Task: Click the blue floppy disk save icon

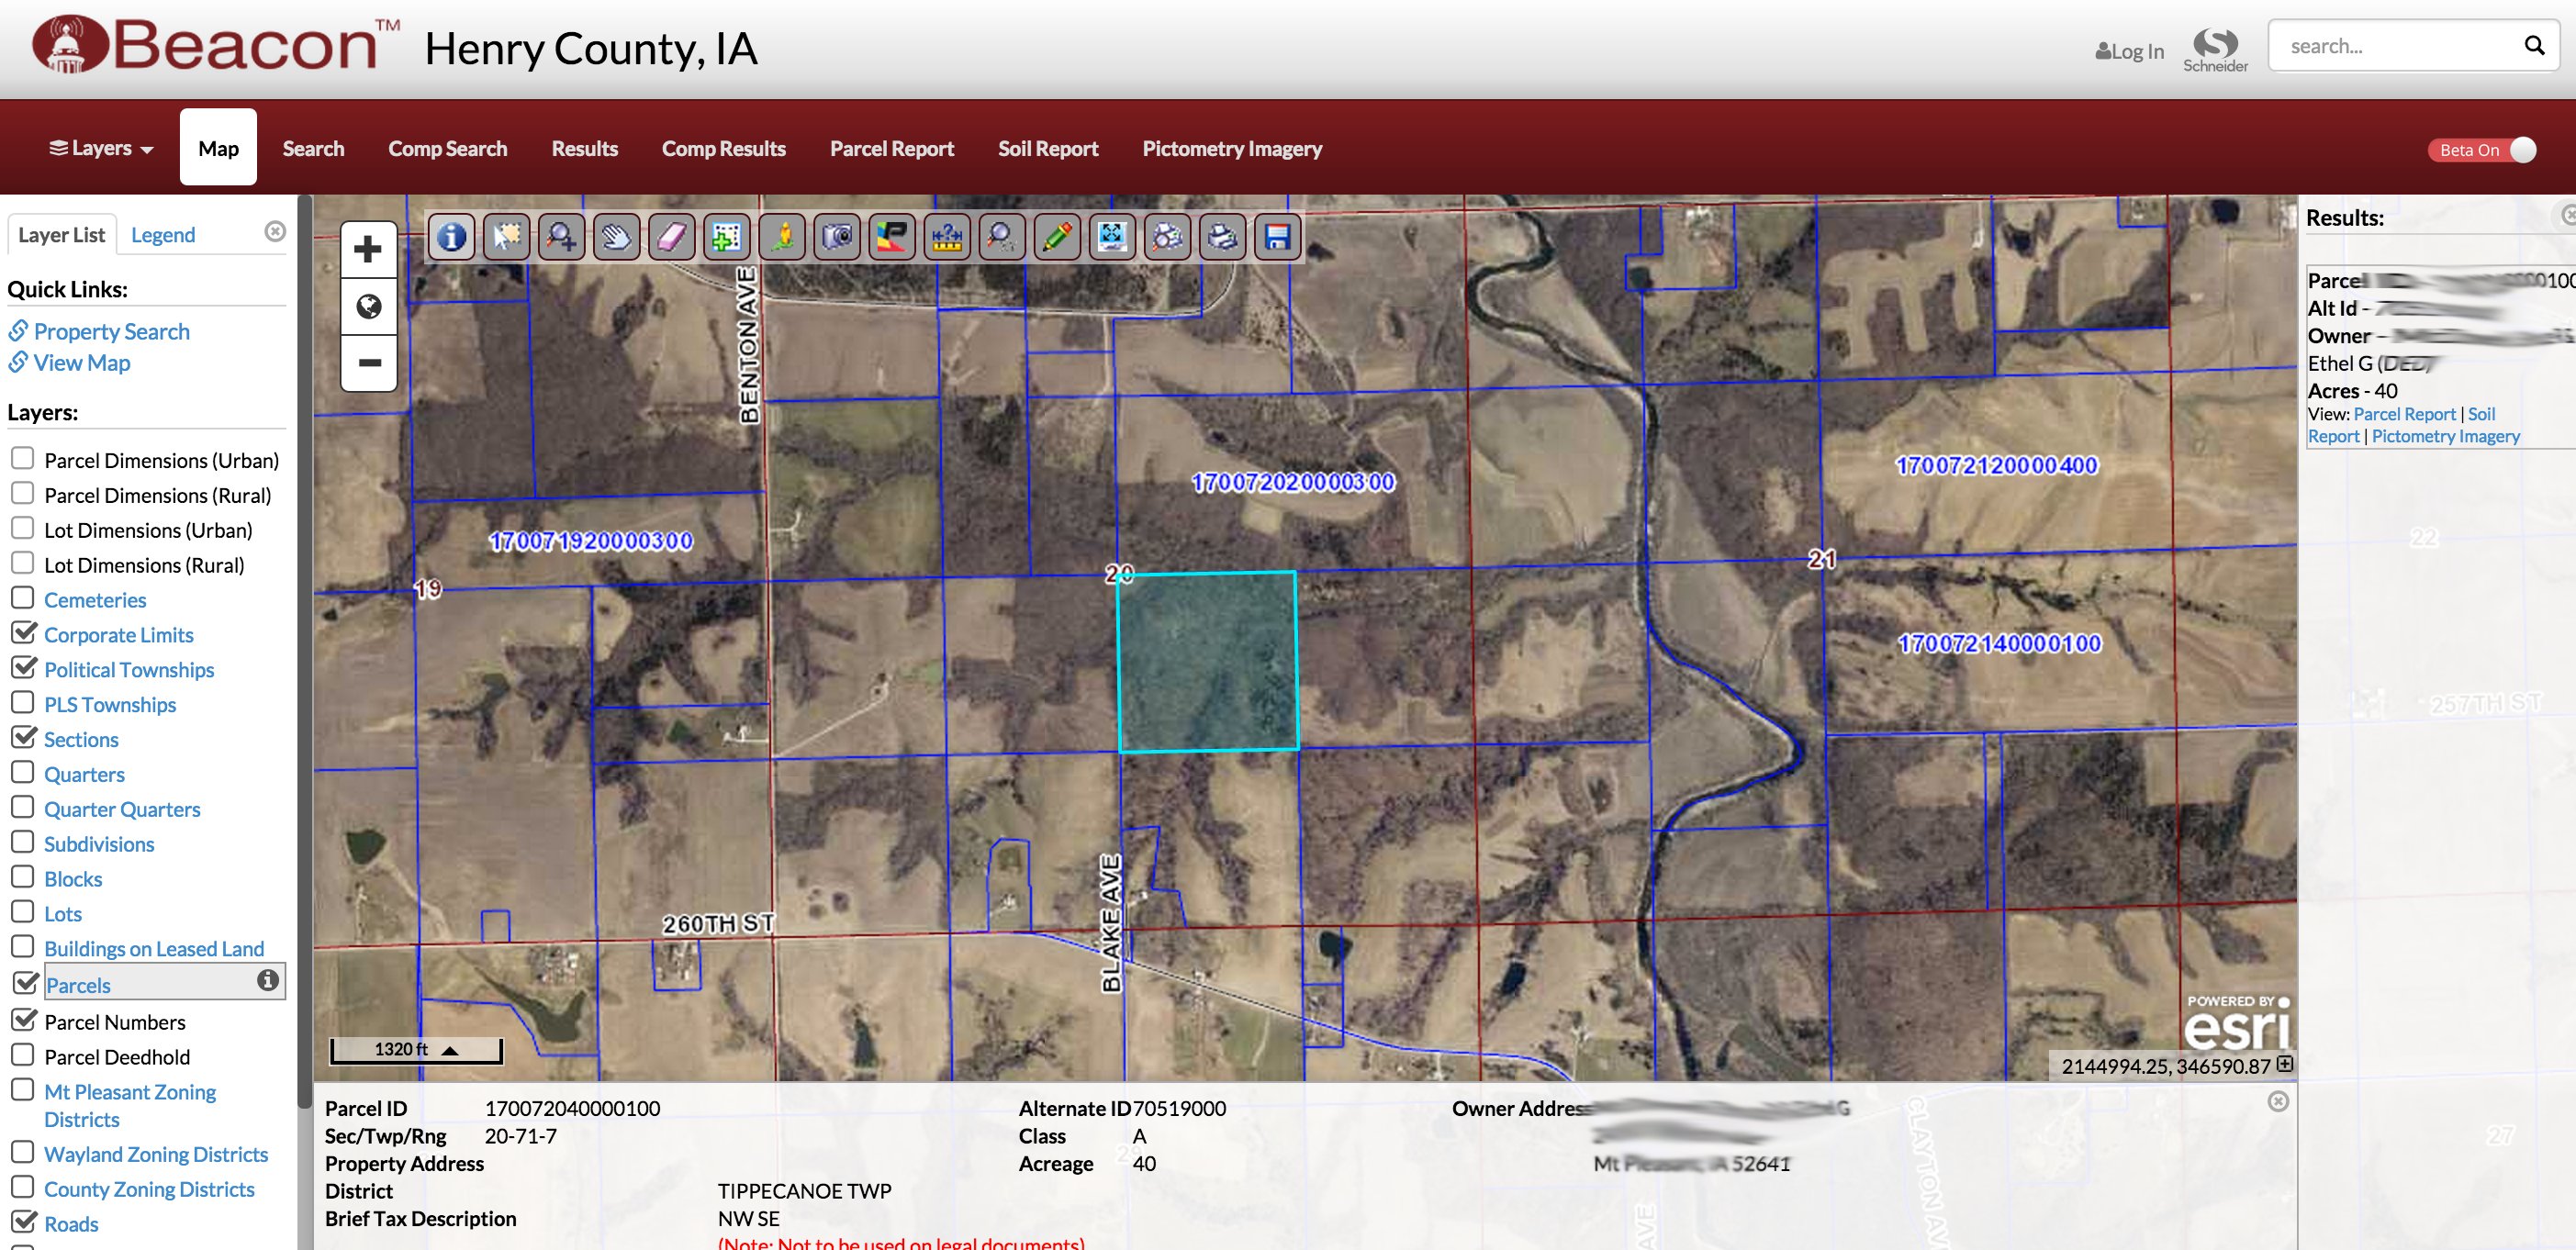Action: 1277,237
